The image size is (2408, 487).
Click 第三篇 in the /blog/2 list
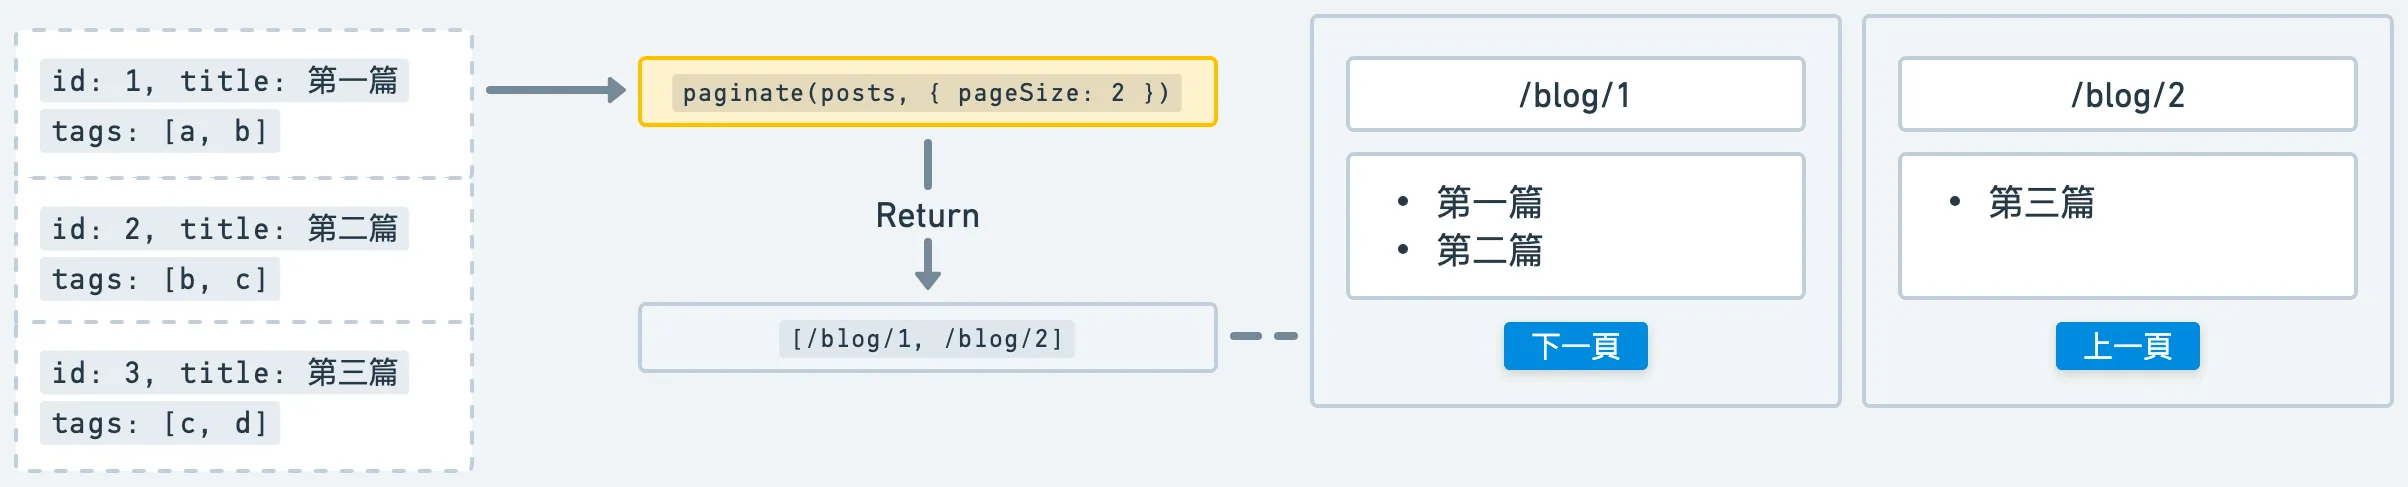click(2041, 202)
